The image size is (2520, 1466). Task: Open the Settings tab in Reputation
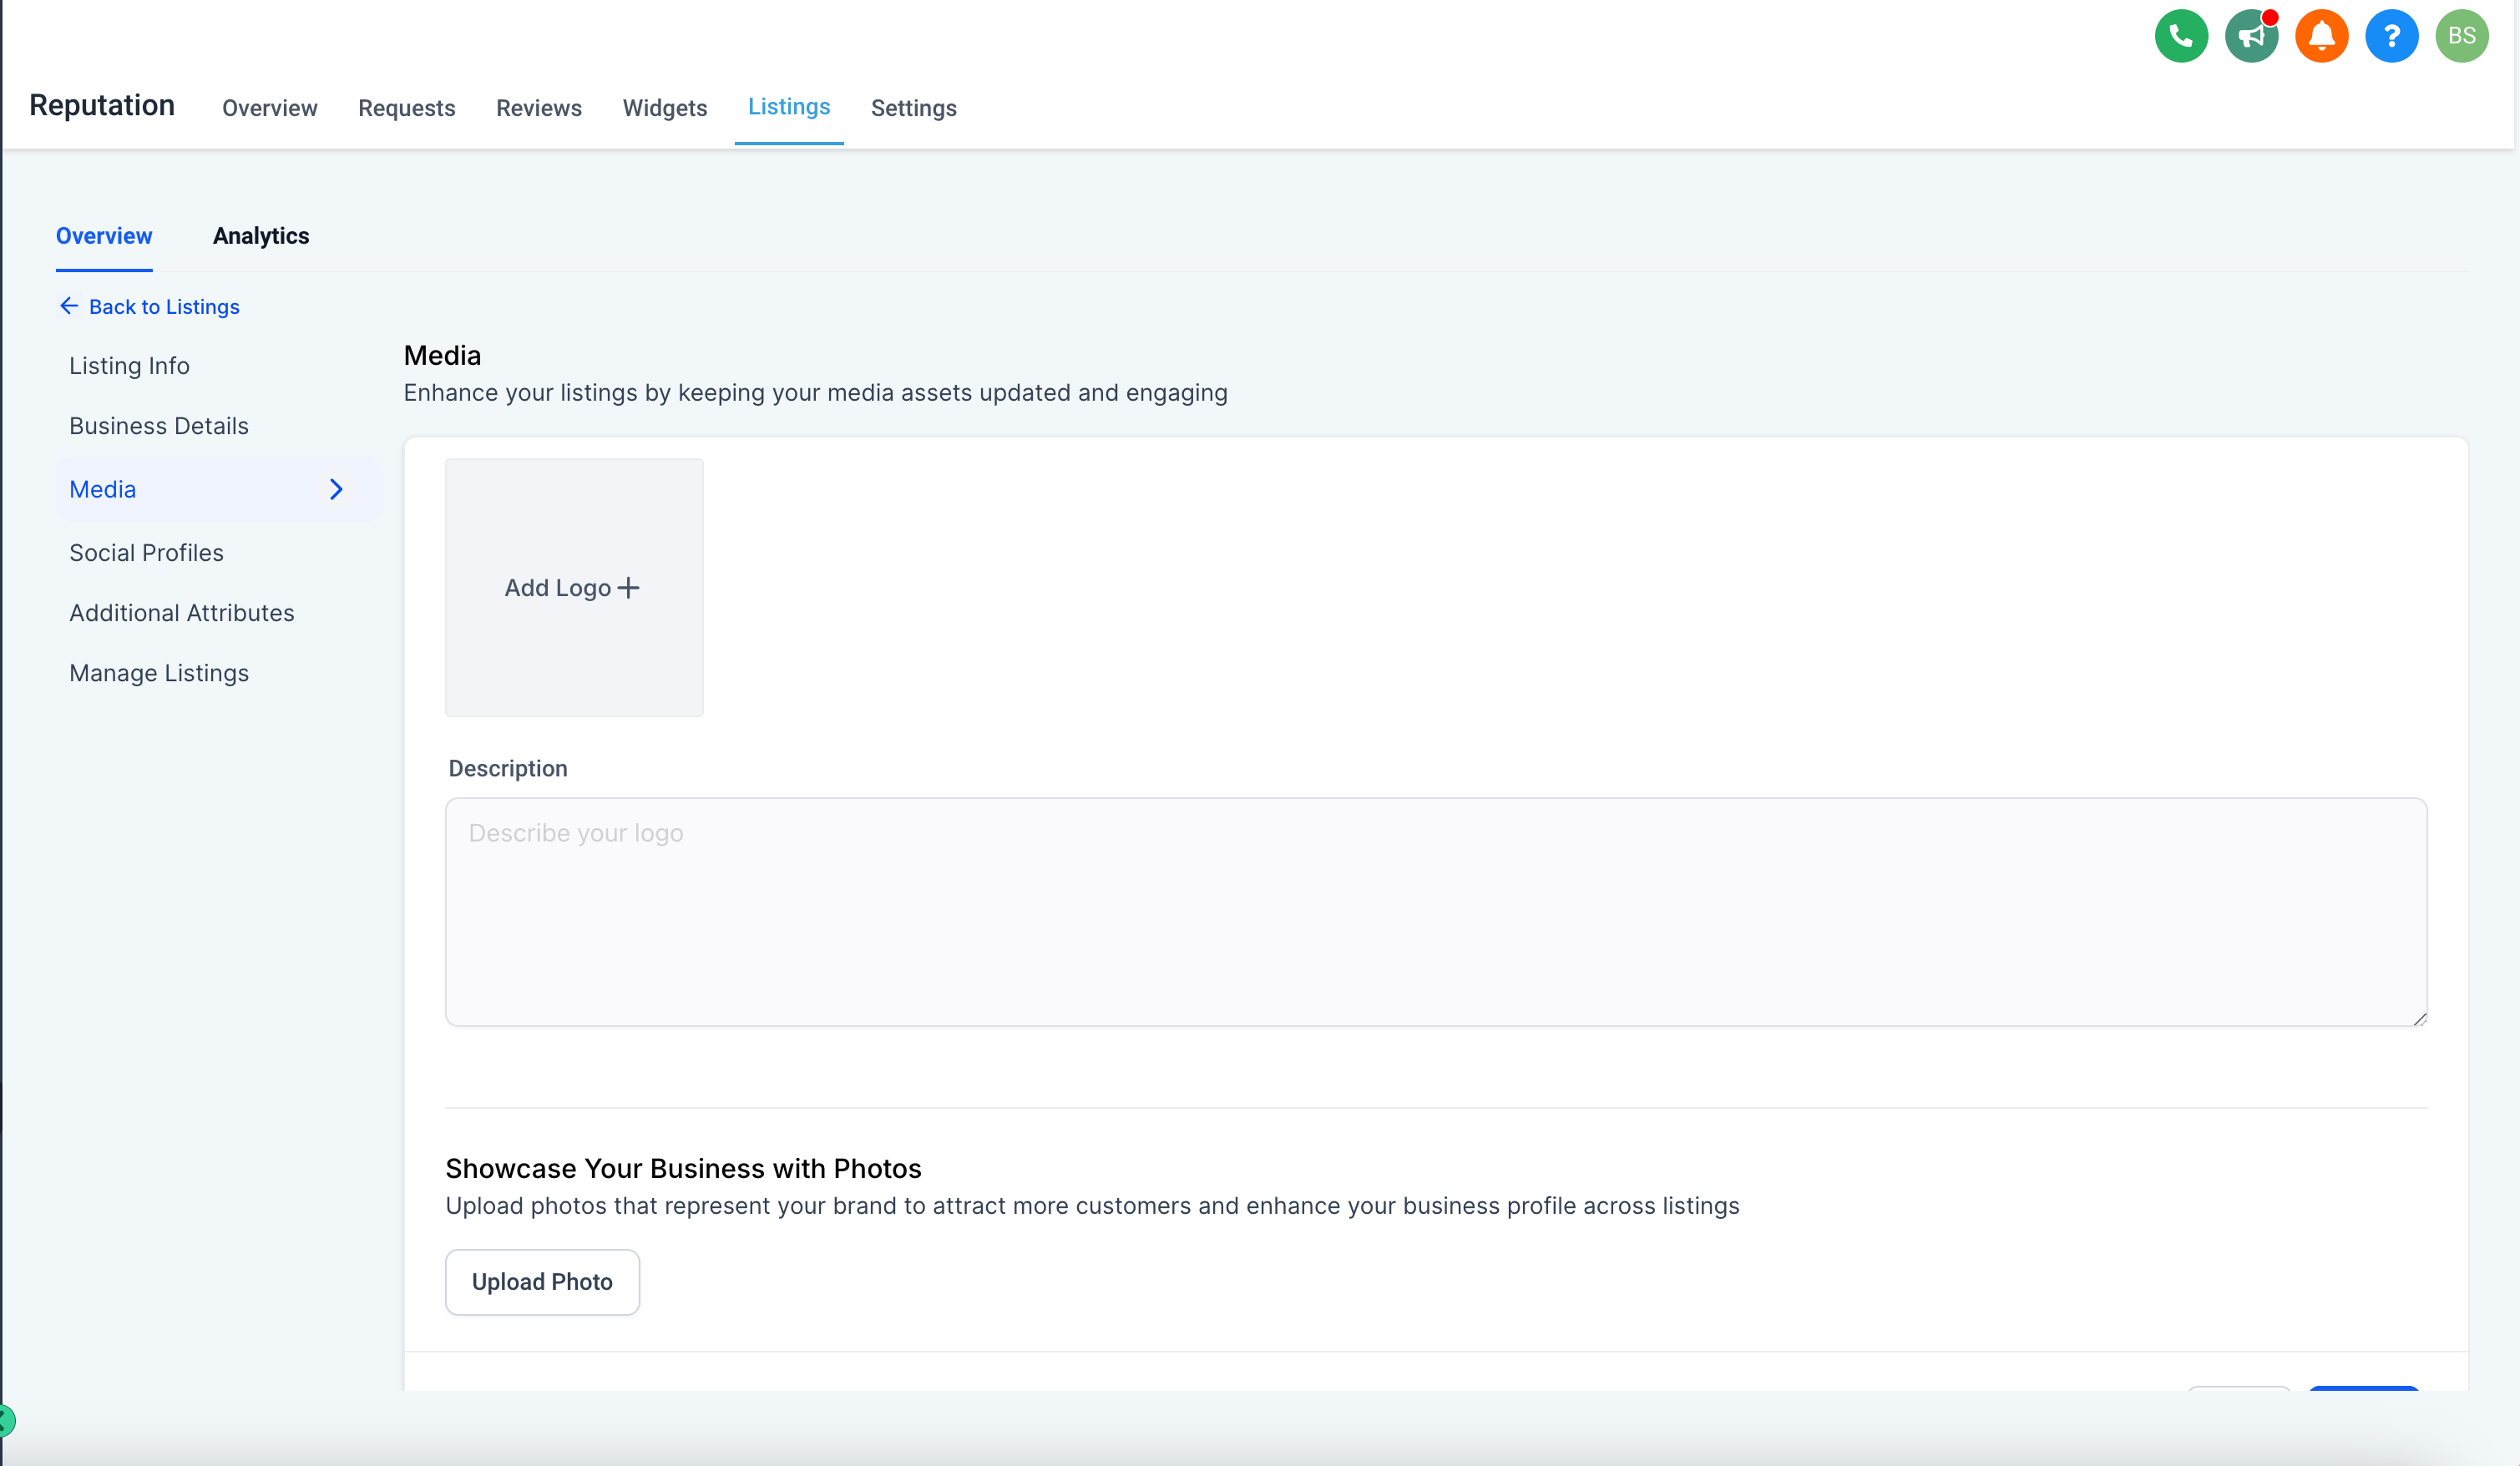[913, 108]
